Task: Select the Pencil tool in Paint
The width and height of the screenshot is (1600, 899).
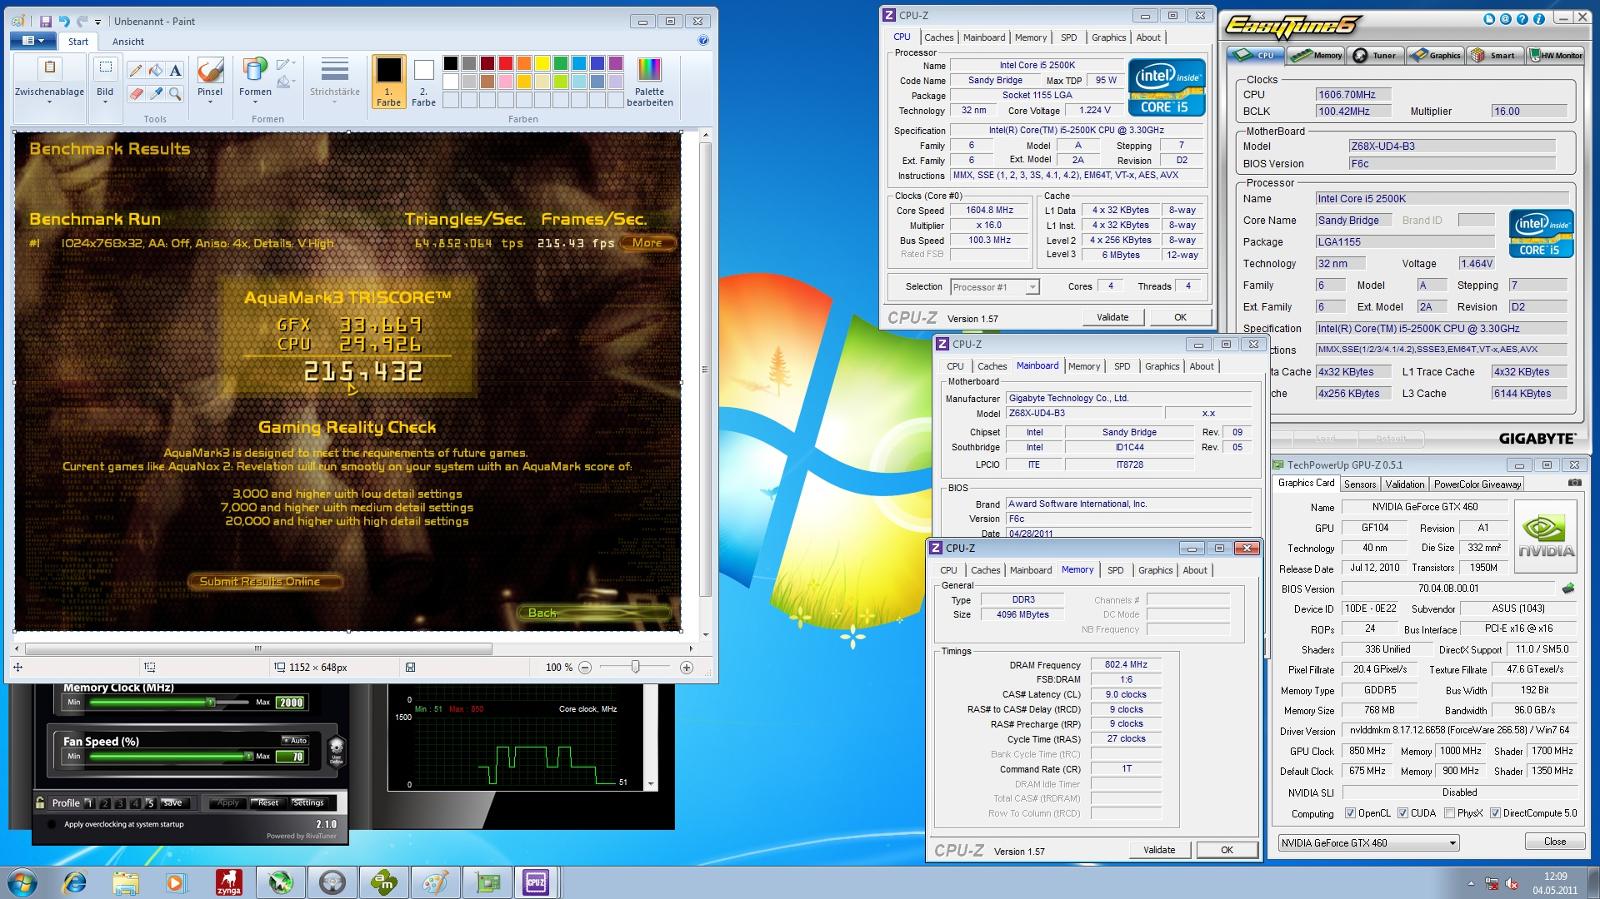Action: 136,70
